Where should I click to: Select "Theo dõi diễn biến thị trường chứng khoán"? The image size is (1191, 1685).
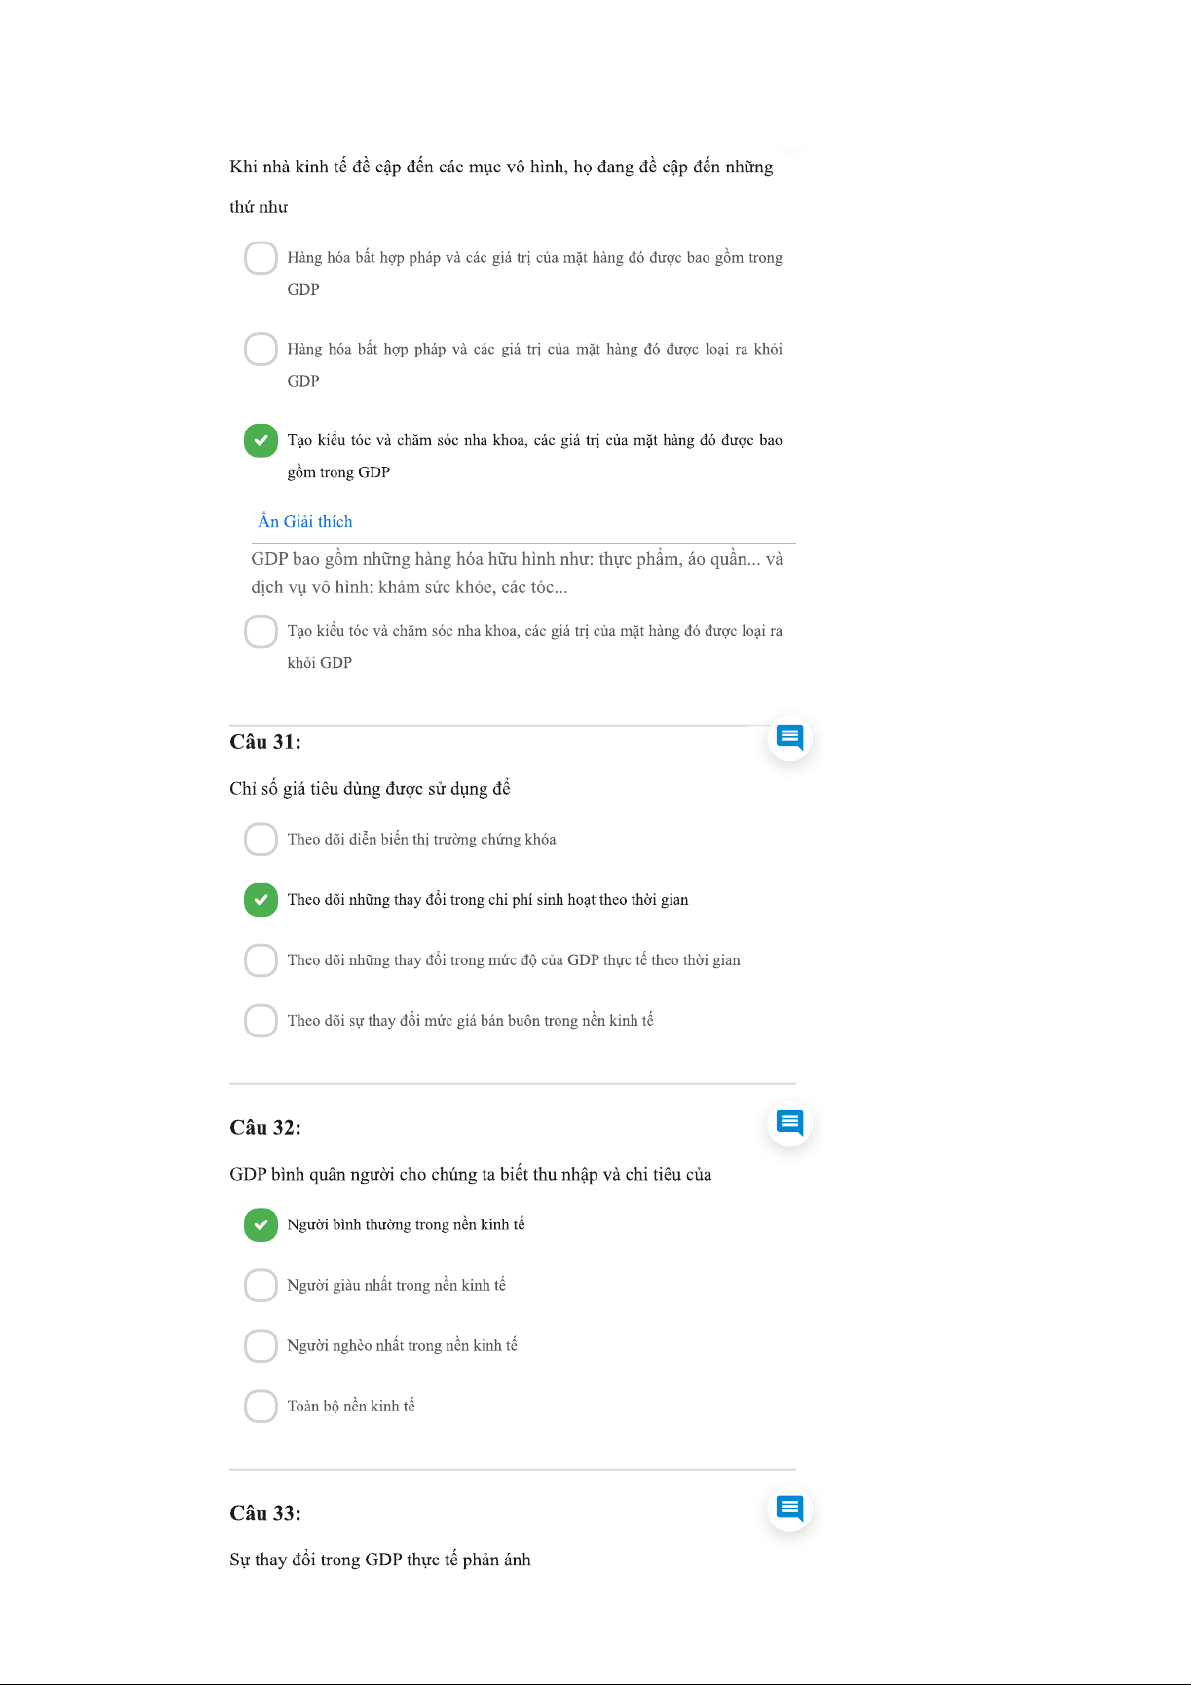click(261, 839)
